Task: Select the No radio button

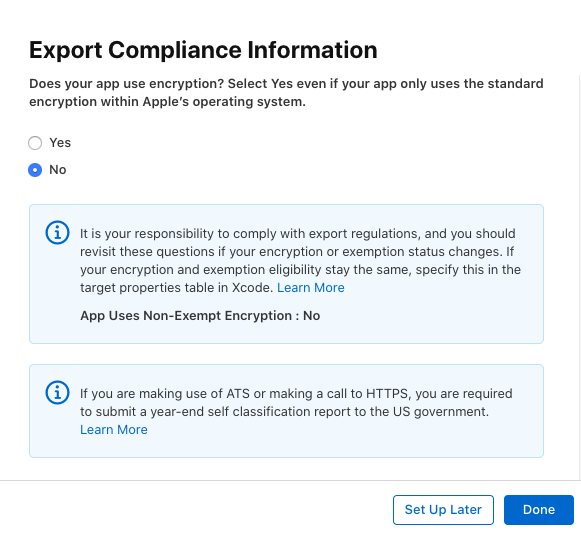Action: tap(35, 170)
